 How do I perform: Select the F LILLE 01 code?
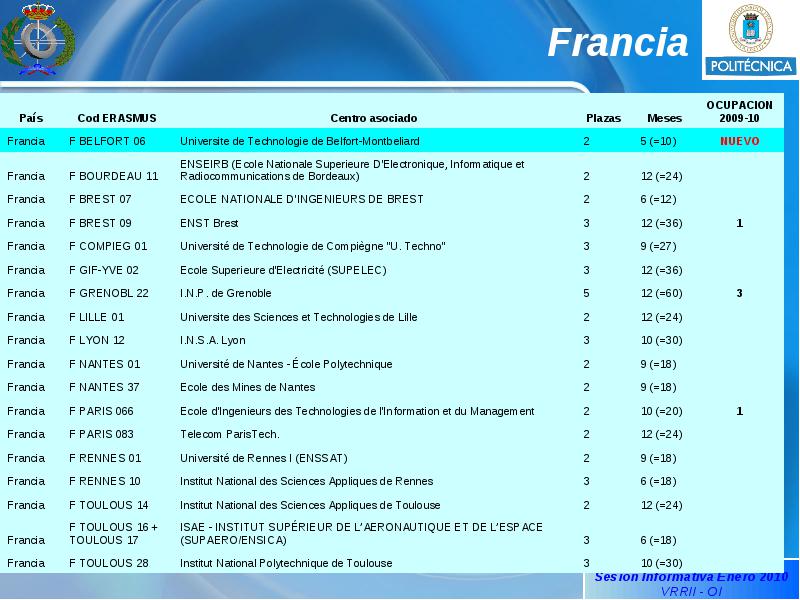coord(96,317)
